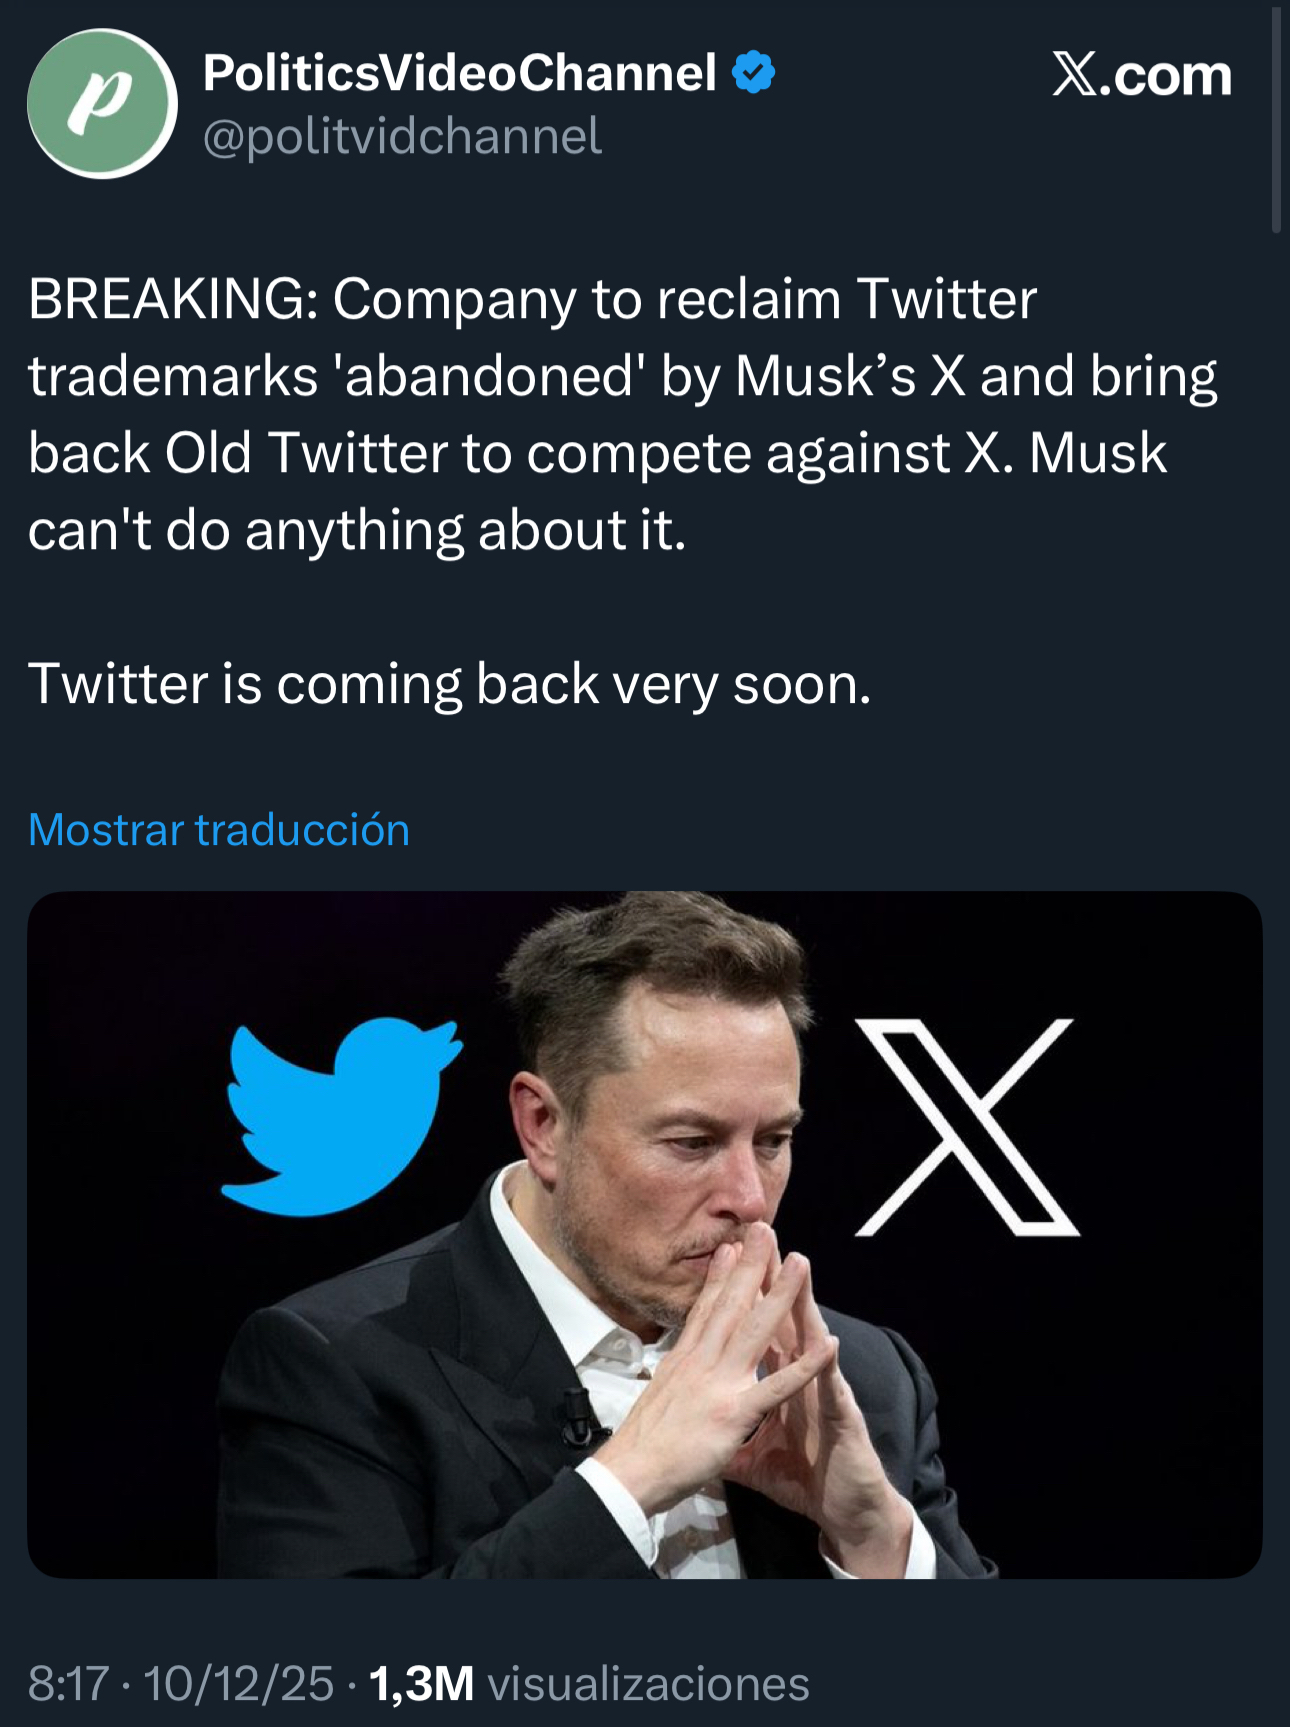Click the white X logo in the image
This screenshot has width=1290, height=1727.
(x=967, y=1127)
